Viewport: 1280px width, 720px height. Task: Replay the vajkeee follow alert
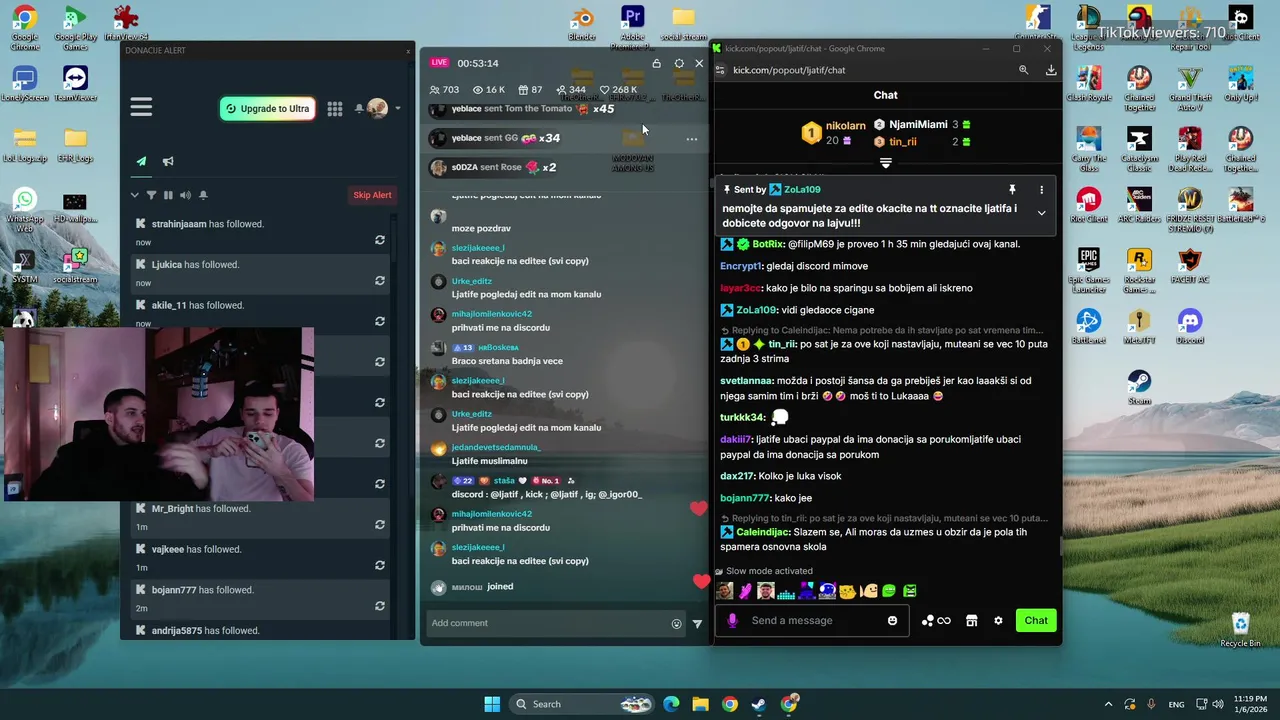[x=380, y=565]
